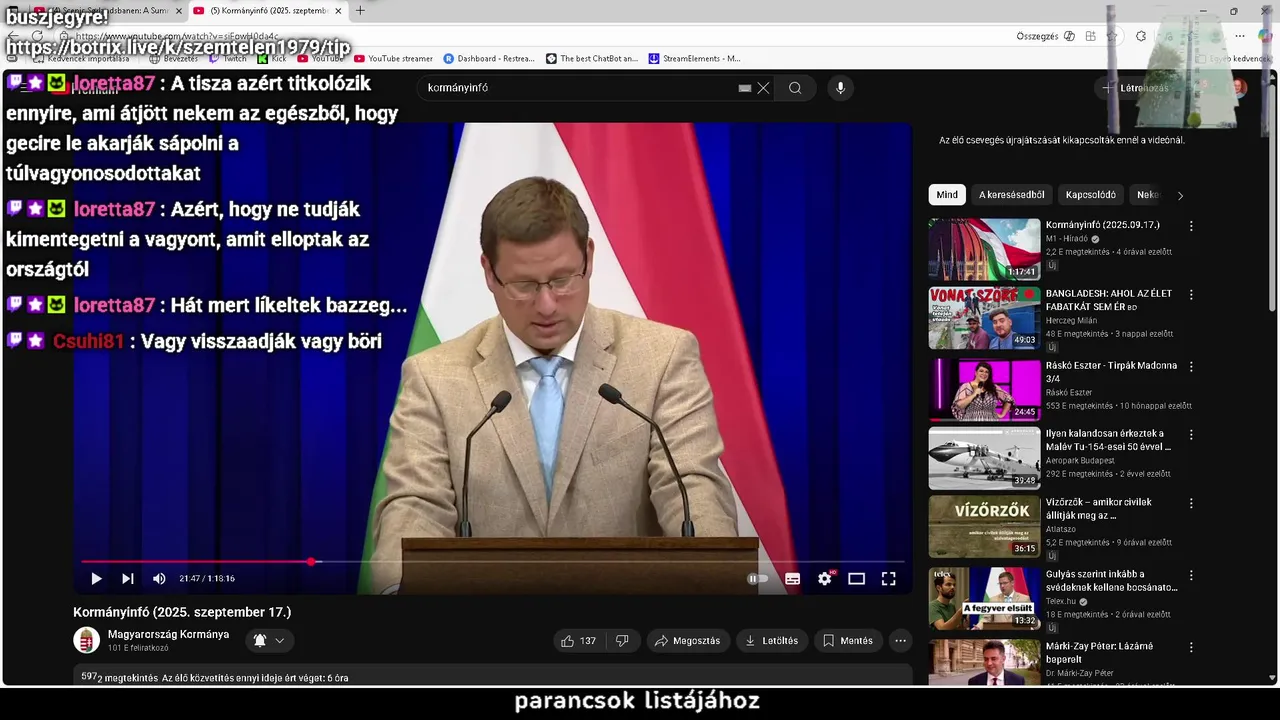Open a new browser tab with plus
The image size is (1280, 720).
(x=360, y=11)
